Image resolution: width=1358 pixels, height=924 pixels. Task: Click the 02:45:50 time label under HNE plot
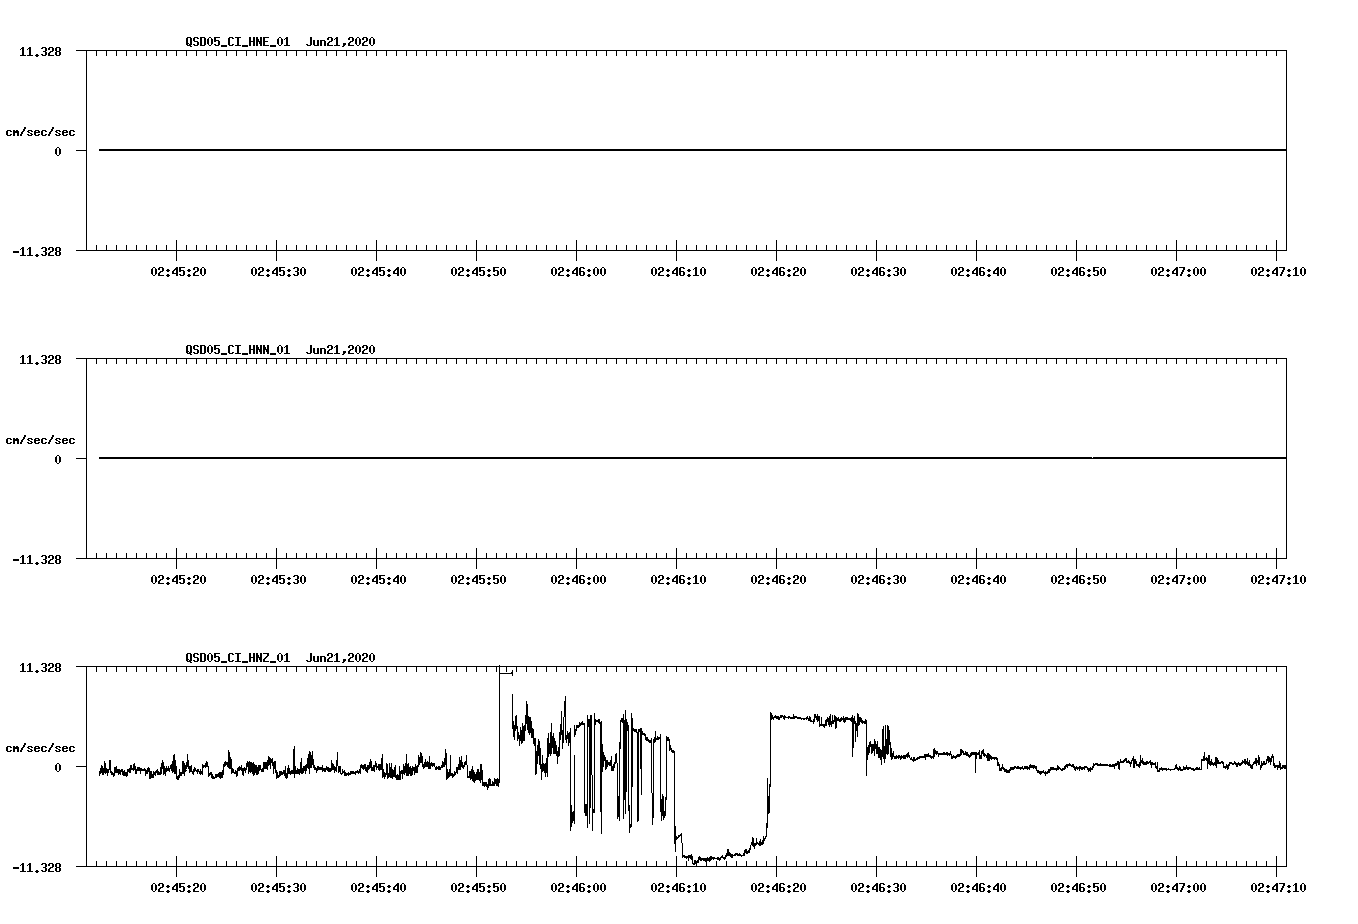[478, 272]
